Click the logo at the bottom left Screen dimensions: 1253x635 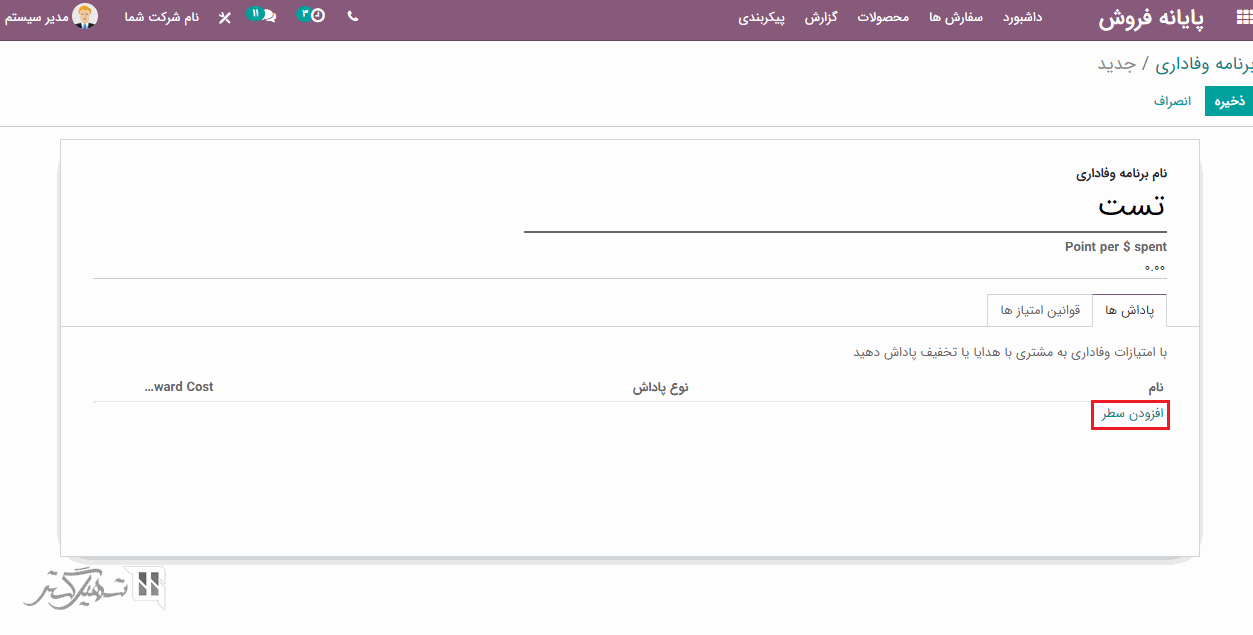[95, 588]
